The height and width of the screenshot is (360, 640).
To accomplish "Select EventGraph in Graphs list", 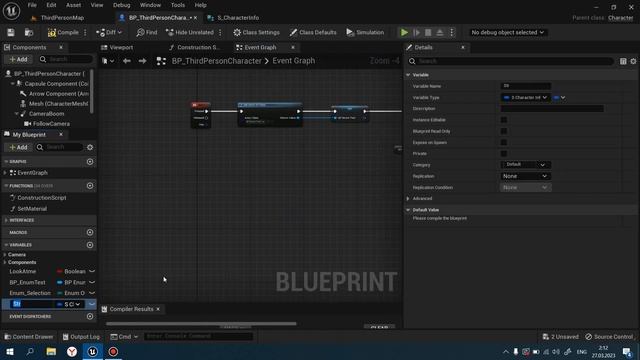I will point(32,173).
